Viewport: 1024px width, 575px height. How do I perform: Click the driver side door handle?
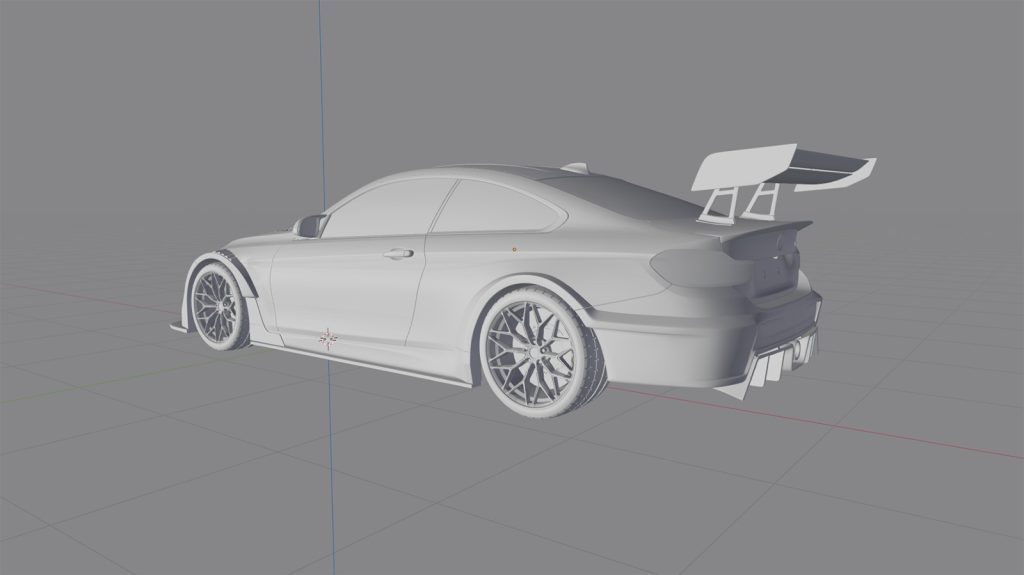click(398, 254)
